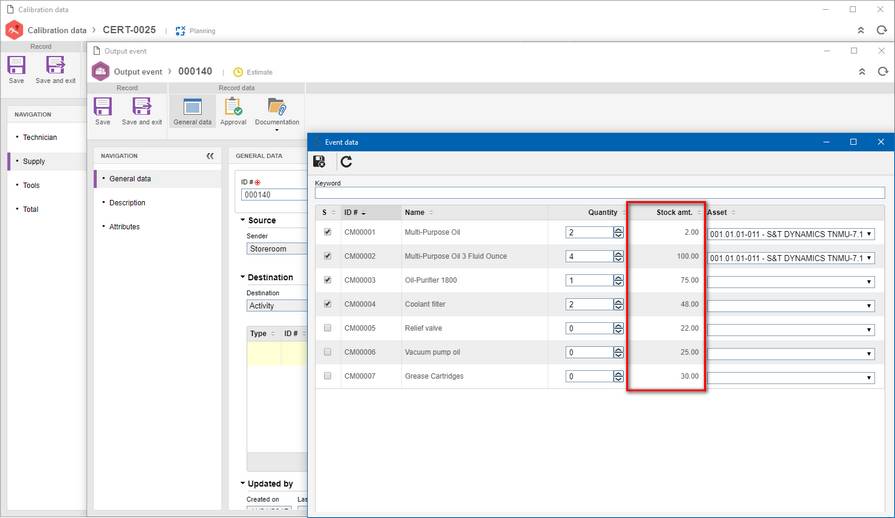Sort by the S column header

point(328,212)
